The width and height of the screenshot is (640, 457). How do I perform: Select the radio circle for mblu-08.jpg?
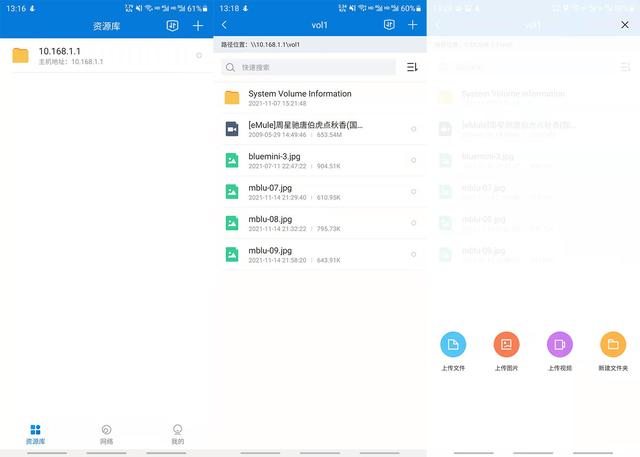pos(413,223)
